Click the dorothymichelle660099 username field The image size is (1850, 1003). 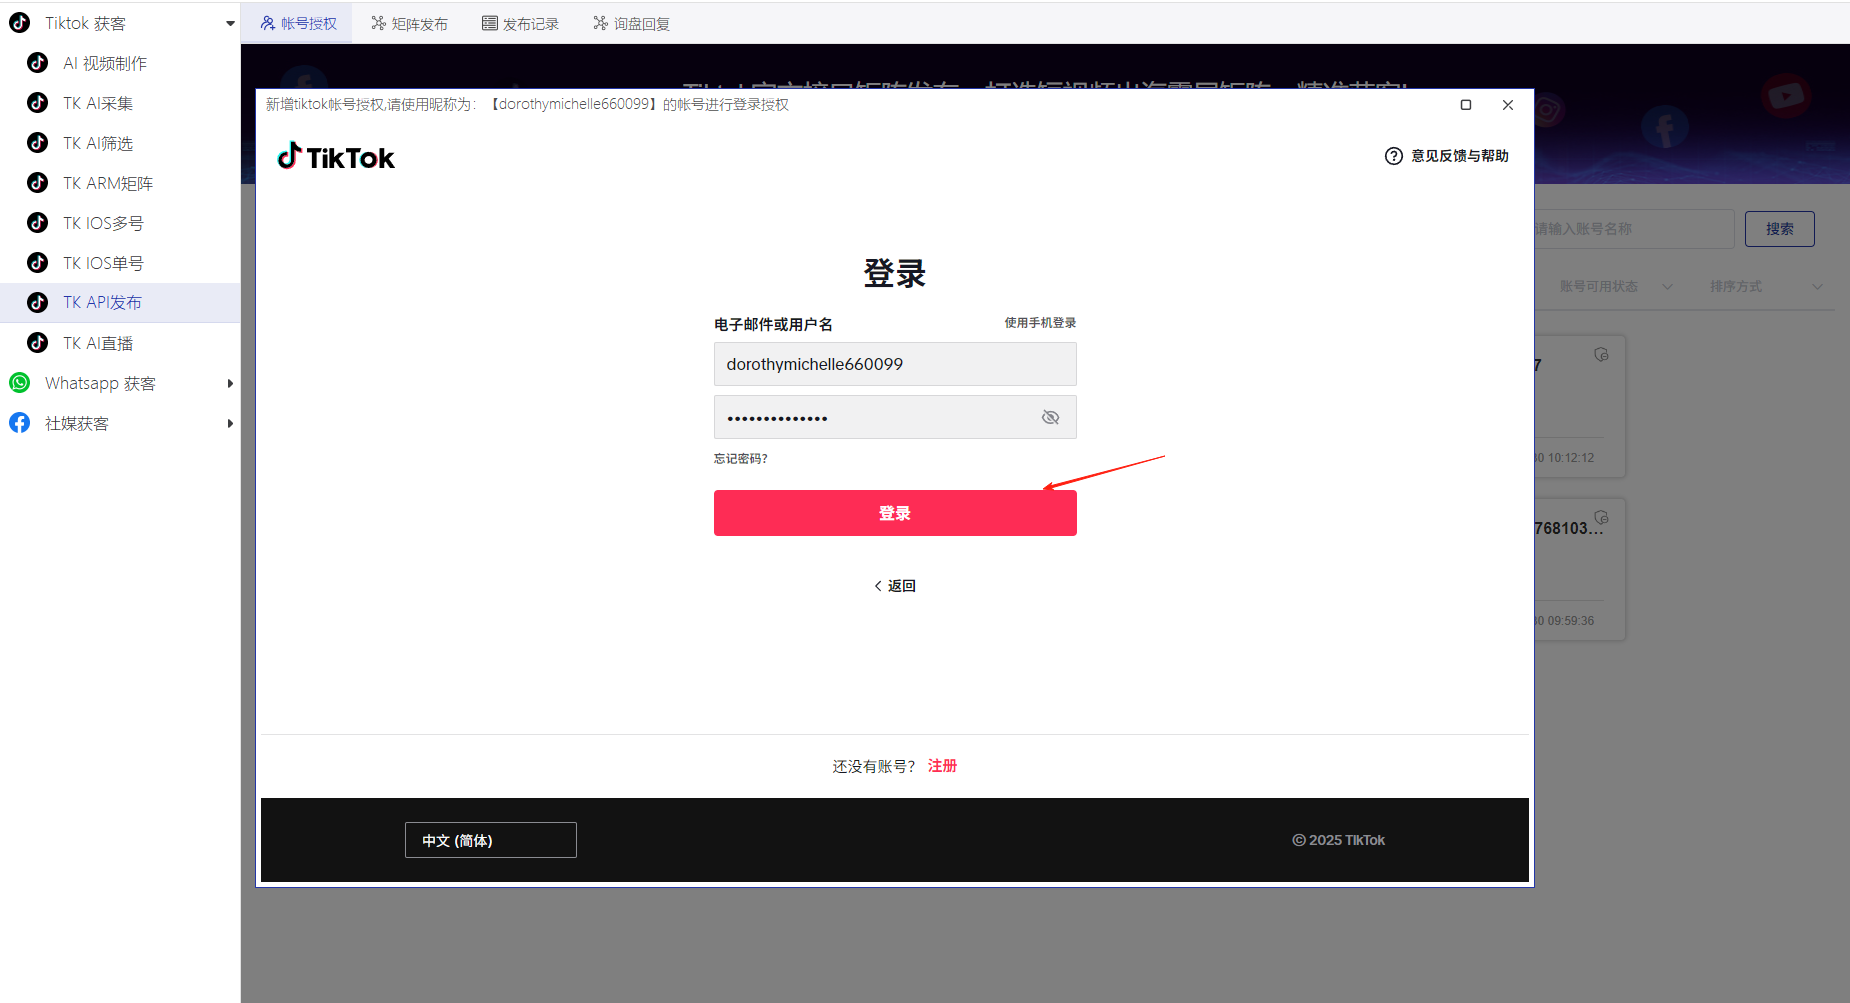[894, 364]
